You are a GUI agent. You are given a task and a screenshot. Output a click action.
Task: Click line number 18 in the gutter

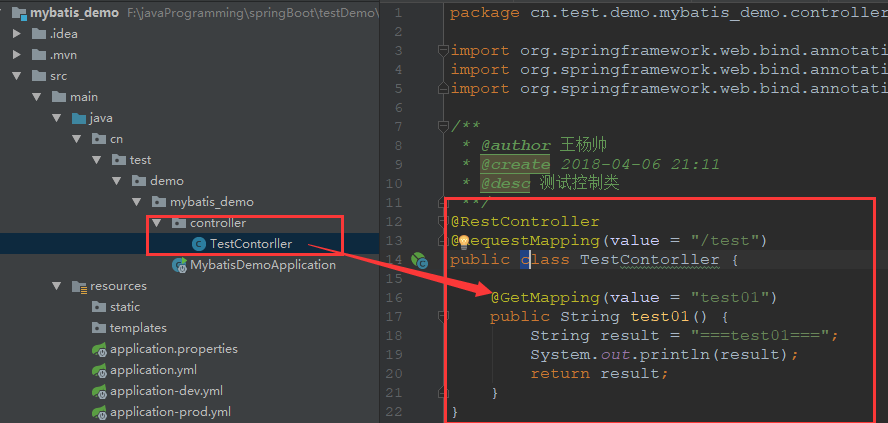pos(396,335)
